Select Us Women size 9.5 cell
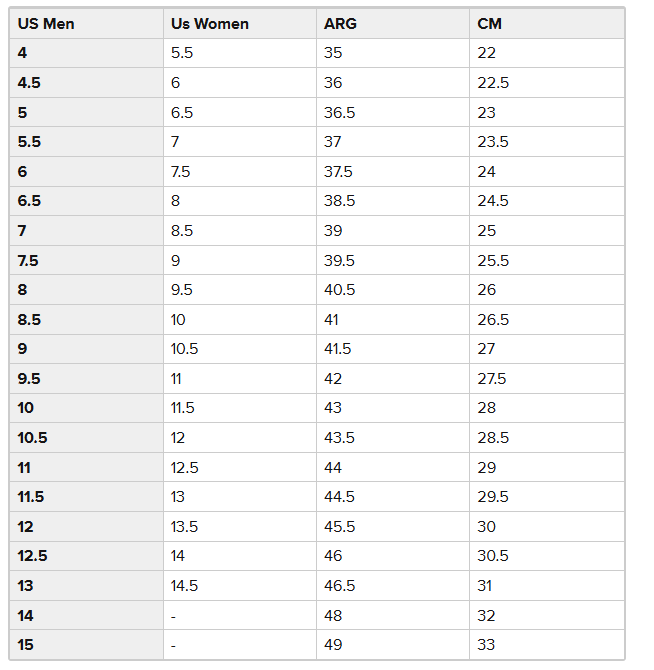Image resolution: width=654 pixels, height=670 pixels. (182, 290)
